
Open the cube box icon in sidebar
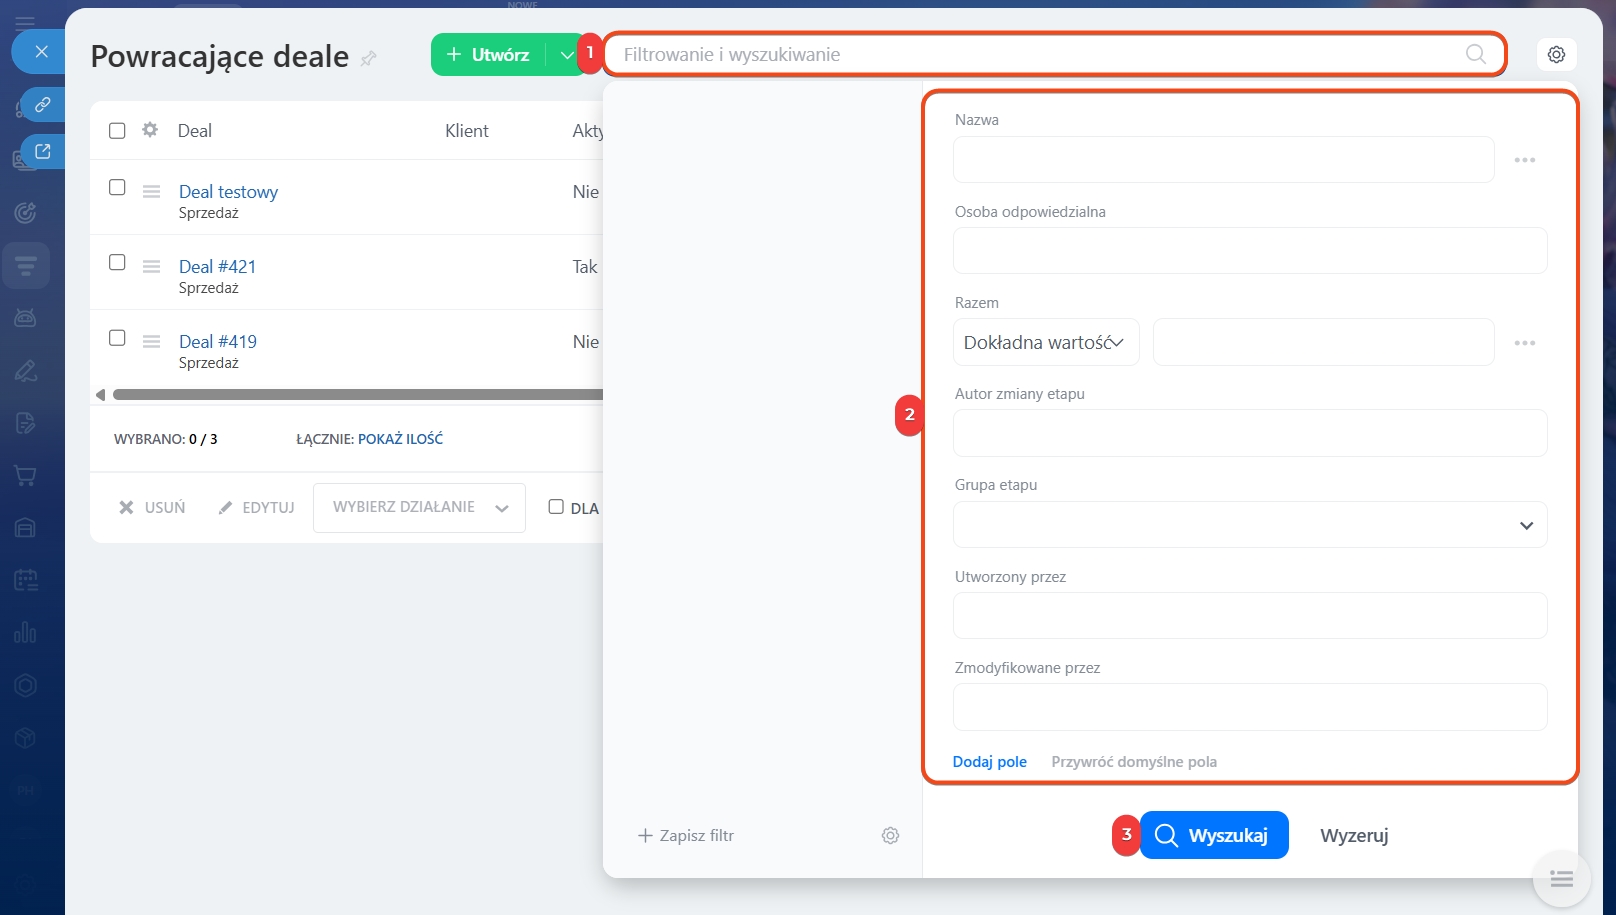pos(26,738)
